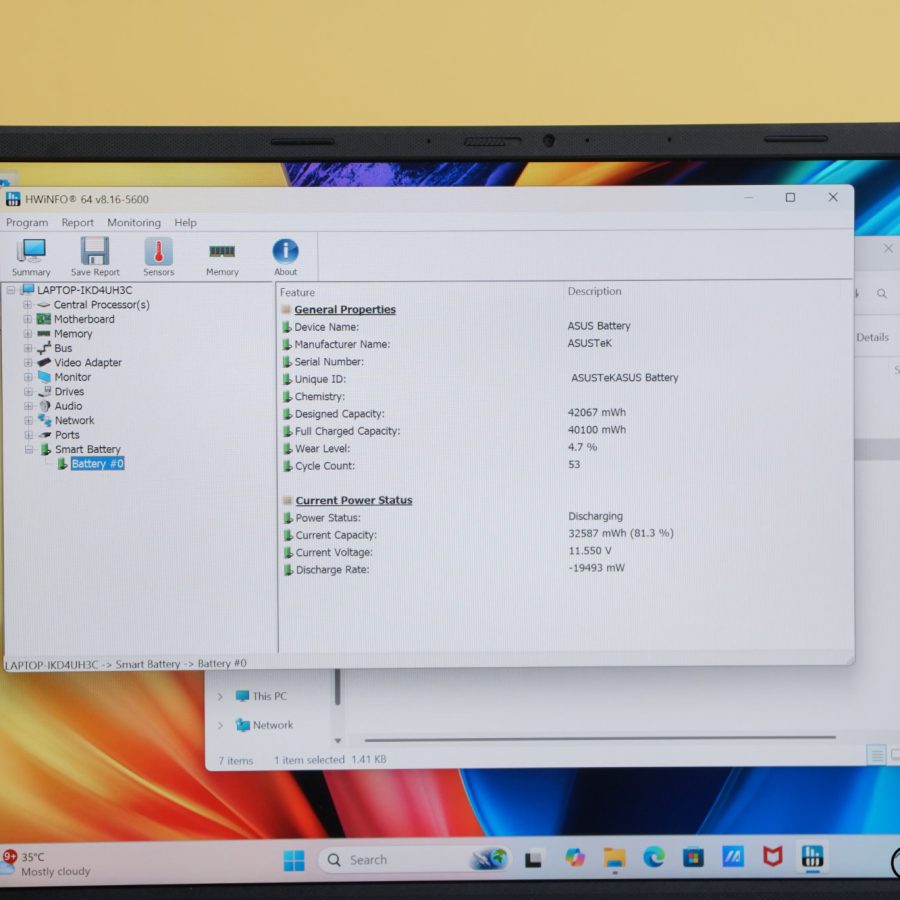Open the Memory toolbar icon
Image resolution: width=900 pixels, height=900 pixels.
pyautogui.click(x=222, y=258)
